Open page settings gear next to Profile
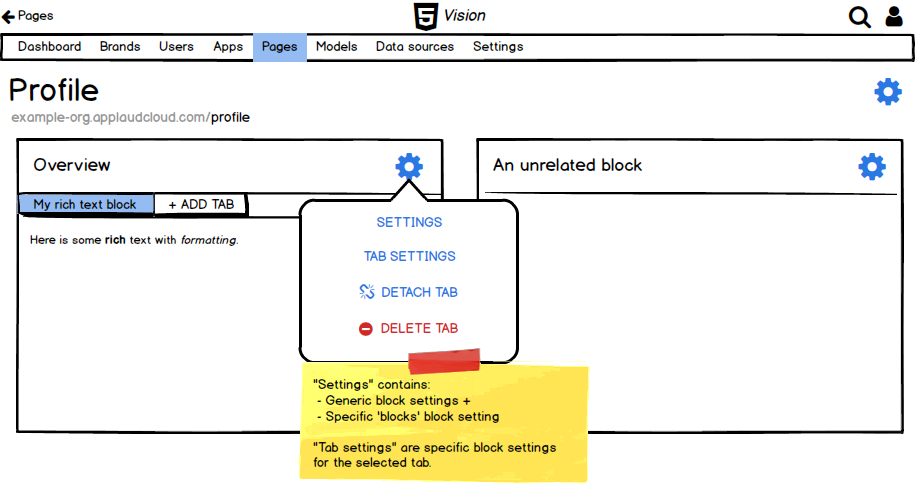915x483 pixels. pyautogui.click(x=887, y=92)
